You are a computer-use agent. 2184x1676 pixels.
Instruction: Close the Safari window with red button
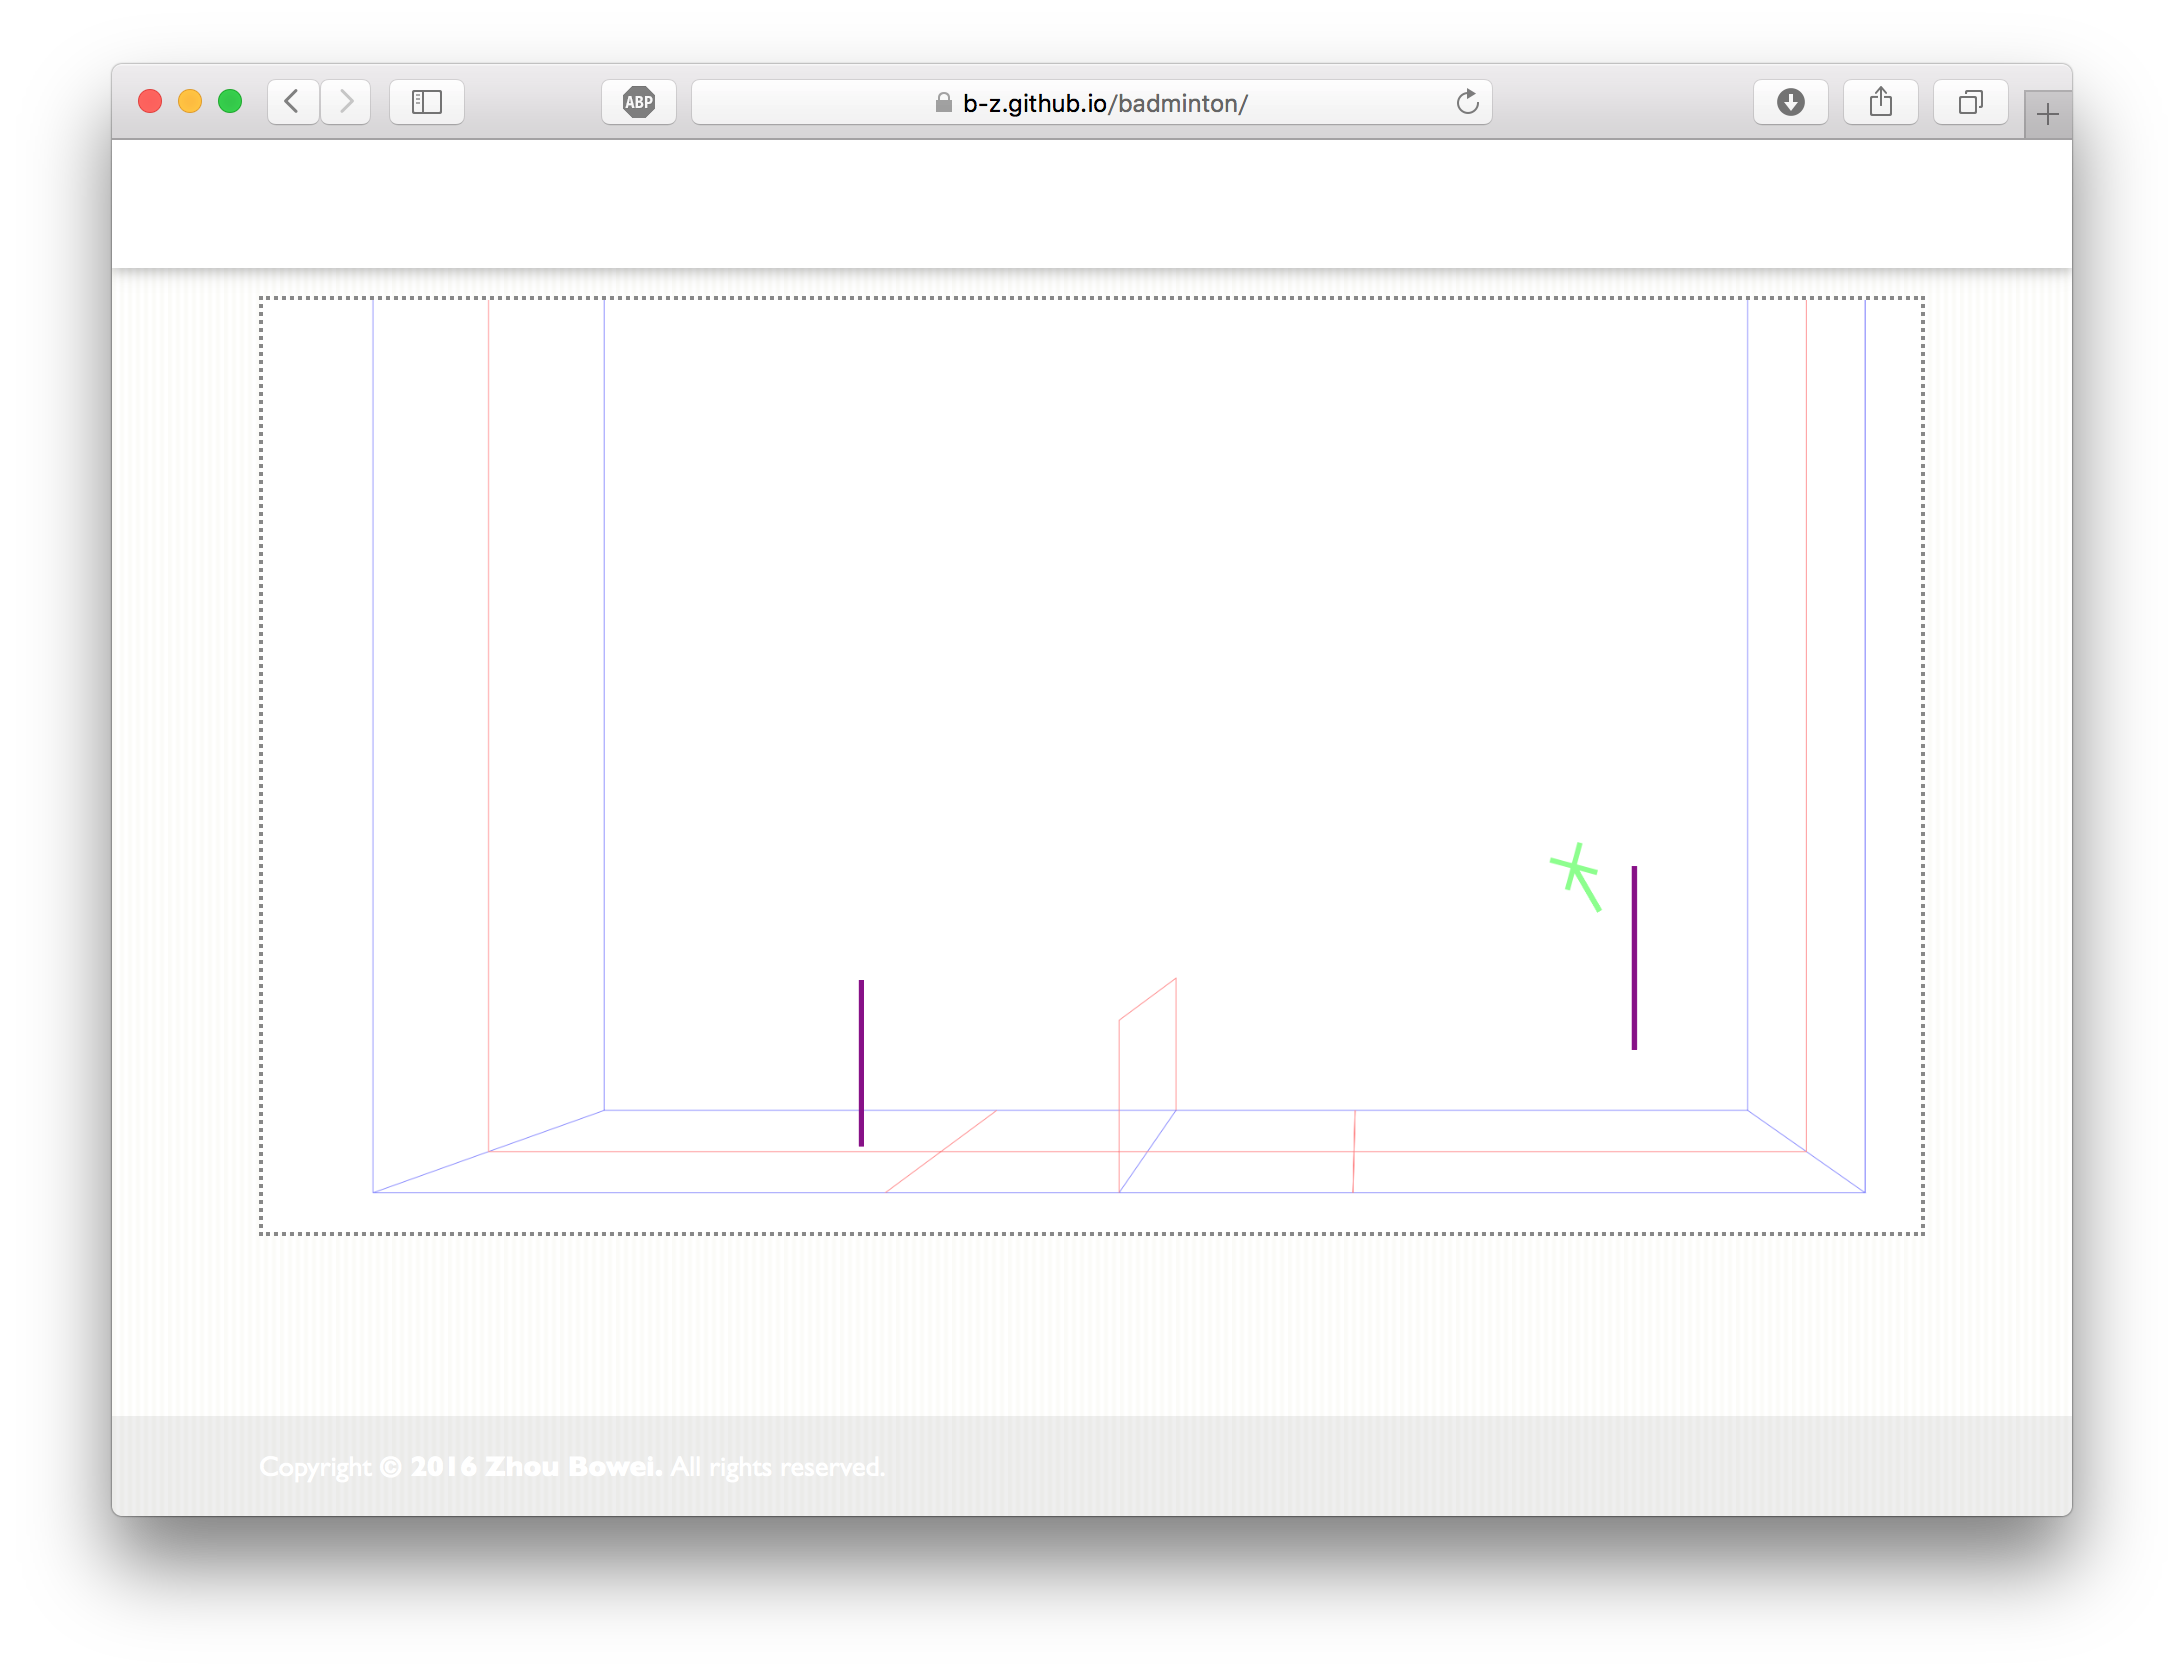tap(150, 102)
